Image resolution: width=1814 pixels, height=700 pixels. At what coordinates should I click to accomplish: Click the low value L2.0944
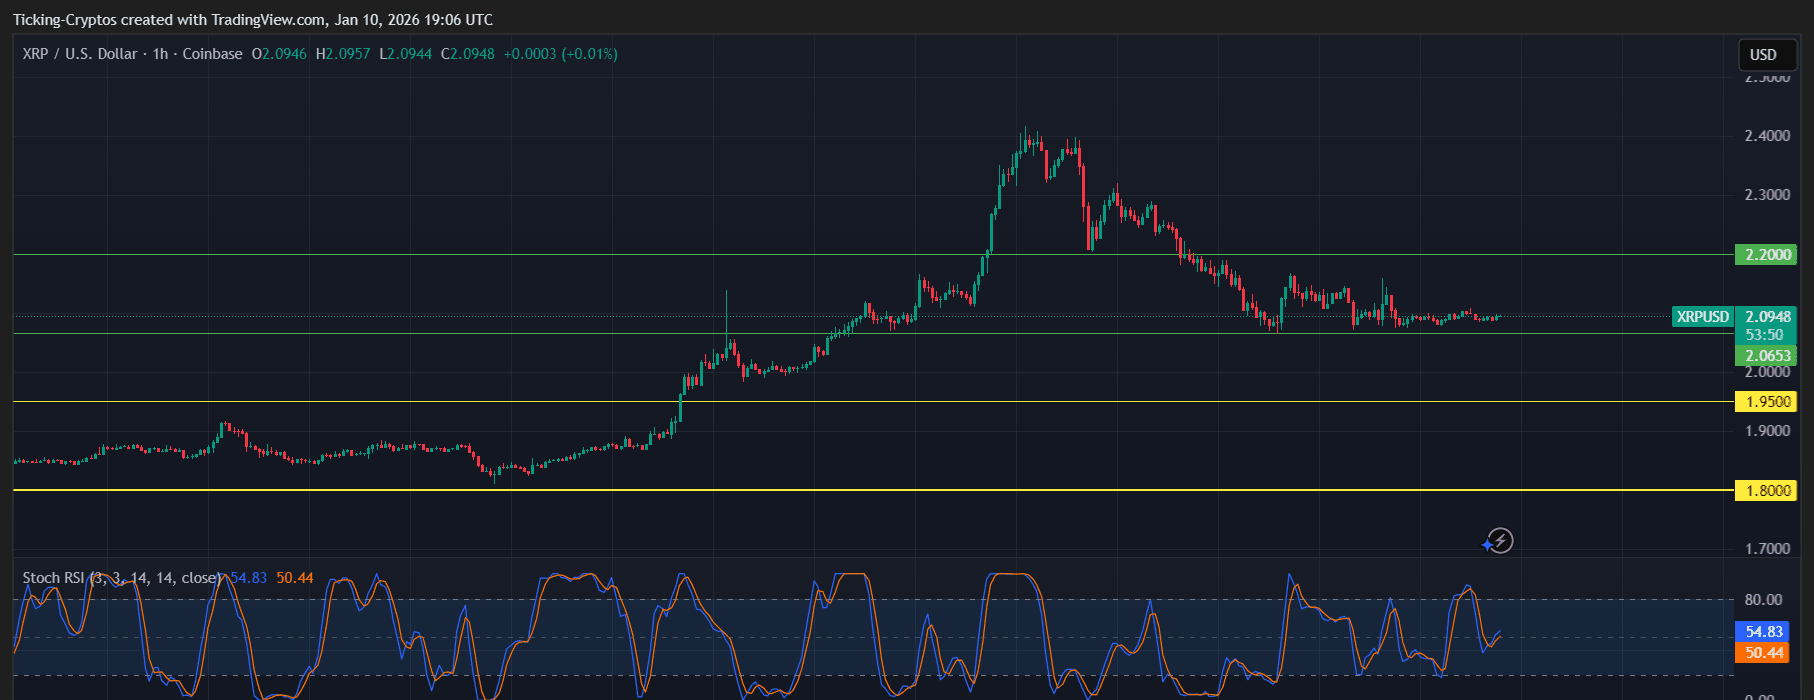(406, 54)
